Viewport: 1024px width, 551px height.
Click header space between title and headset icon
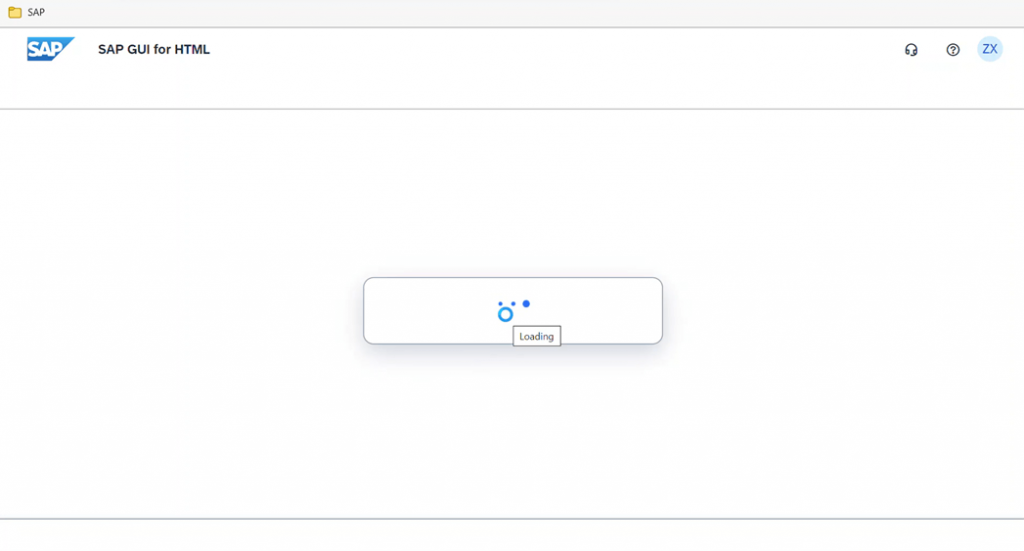pyautogui.click(x=555, y=50)
